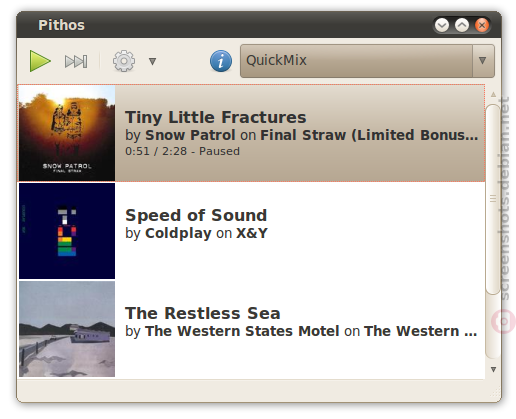Click the scrollbar down arrow

[x=494, y=369]
